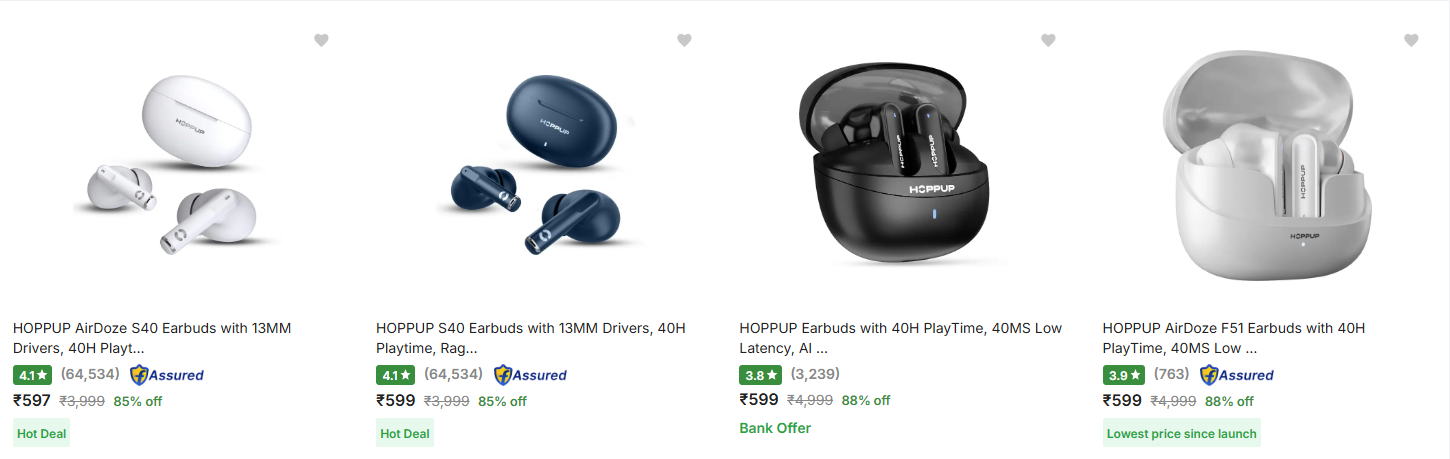Toggle wishlist heart on blue S40 earbuds

(x=684, y=40)
